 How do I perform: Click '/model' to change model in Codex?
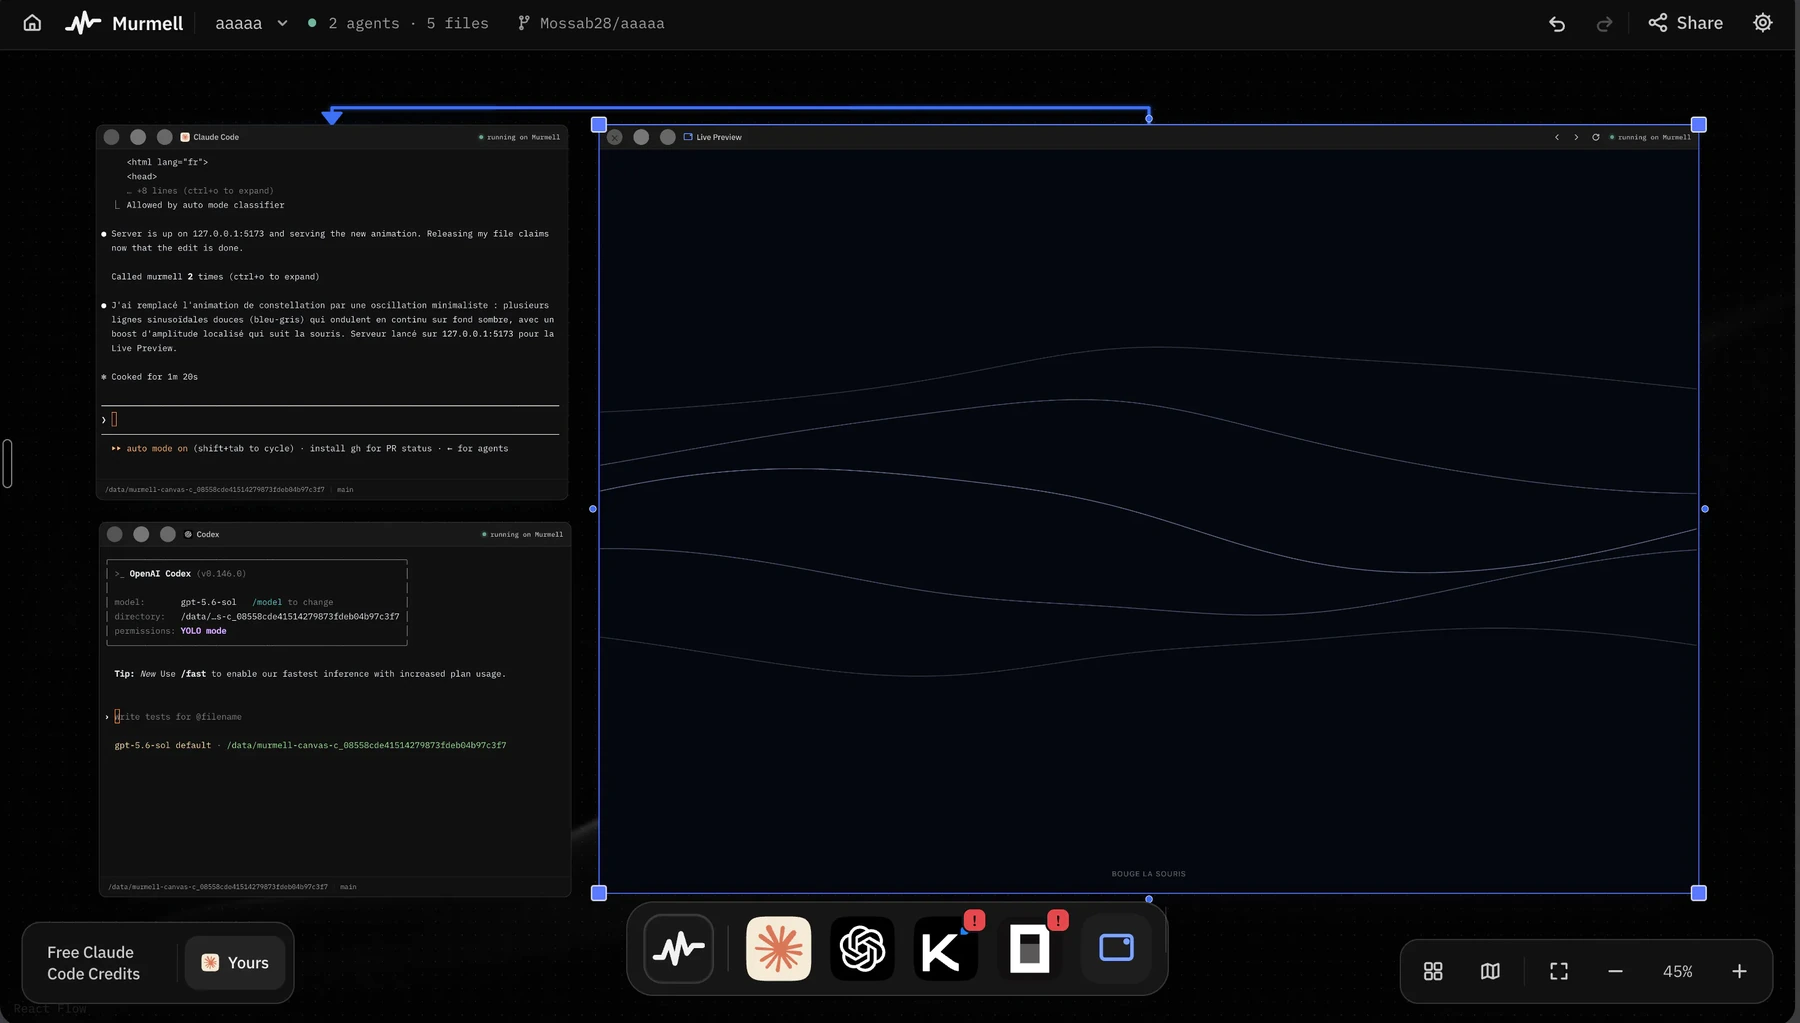pos(267,602)
